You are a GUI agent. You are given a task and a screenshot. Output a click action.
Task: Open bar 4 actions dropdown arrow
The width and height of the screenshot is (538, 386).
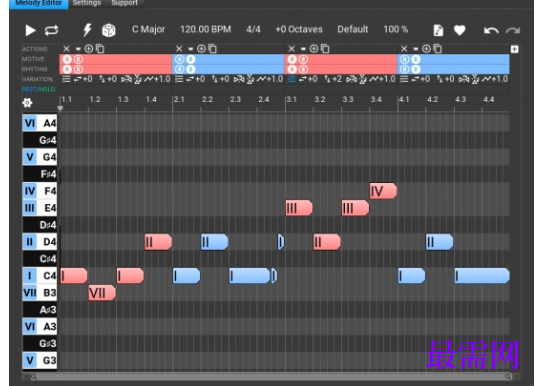tap(416, 49)
